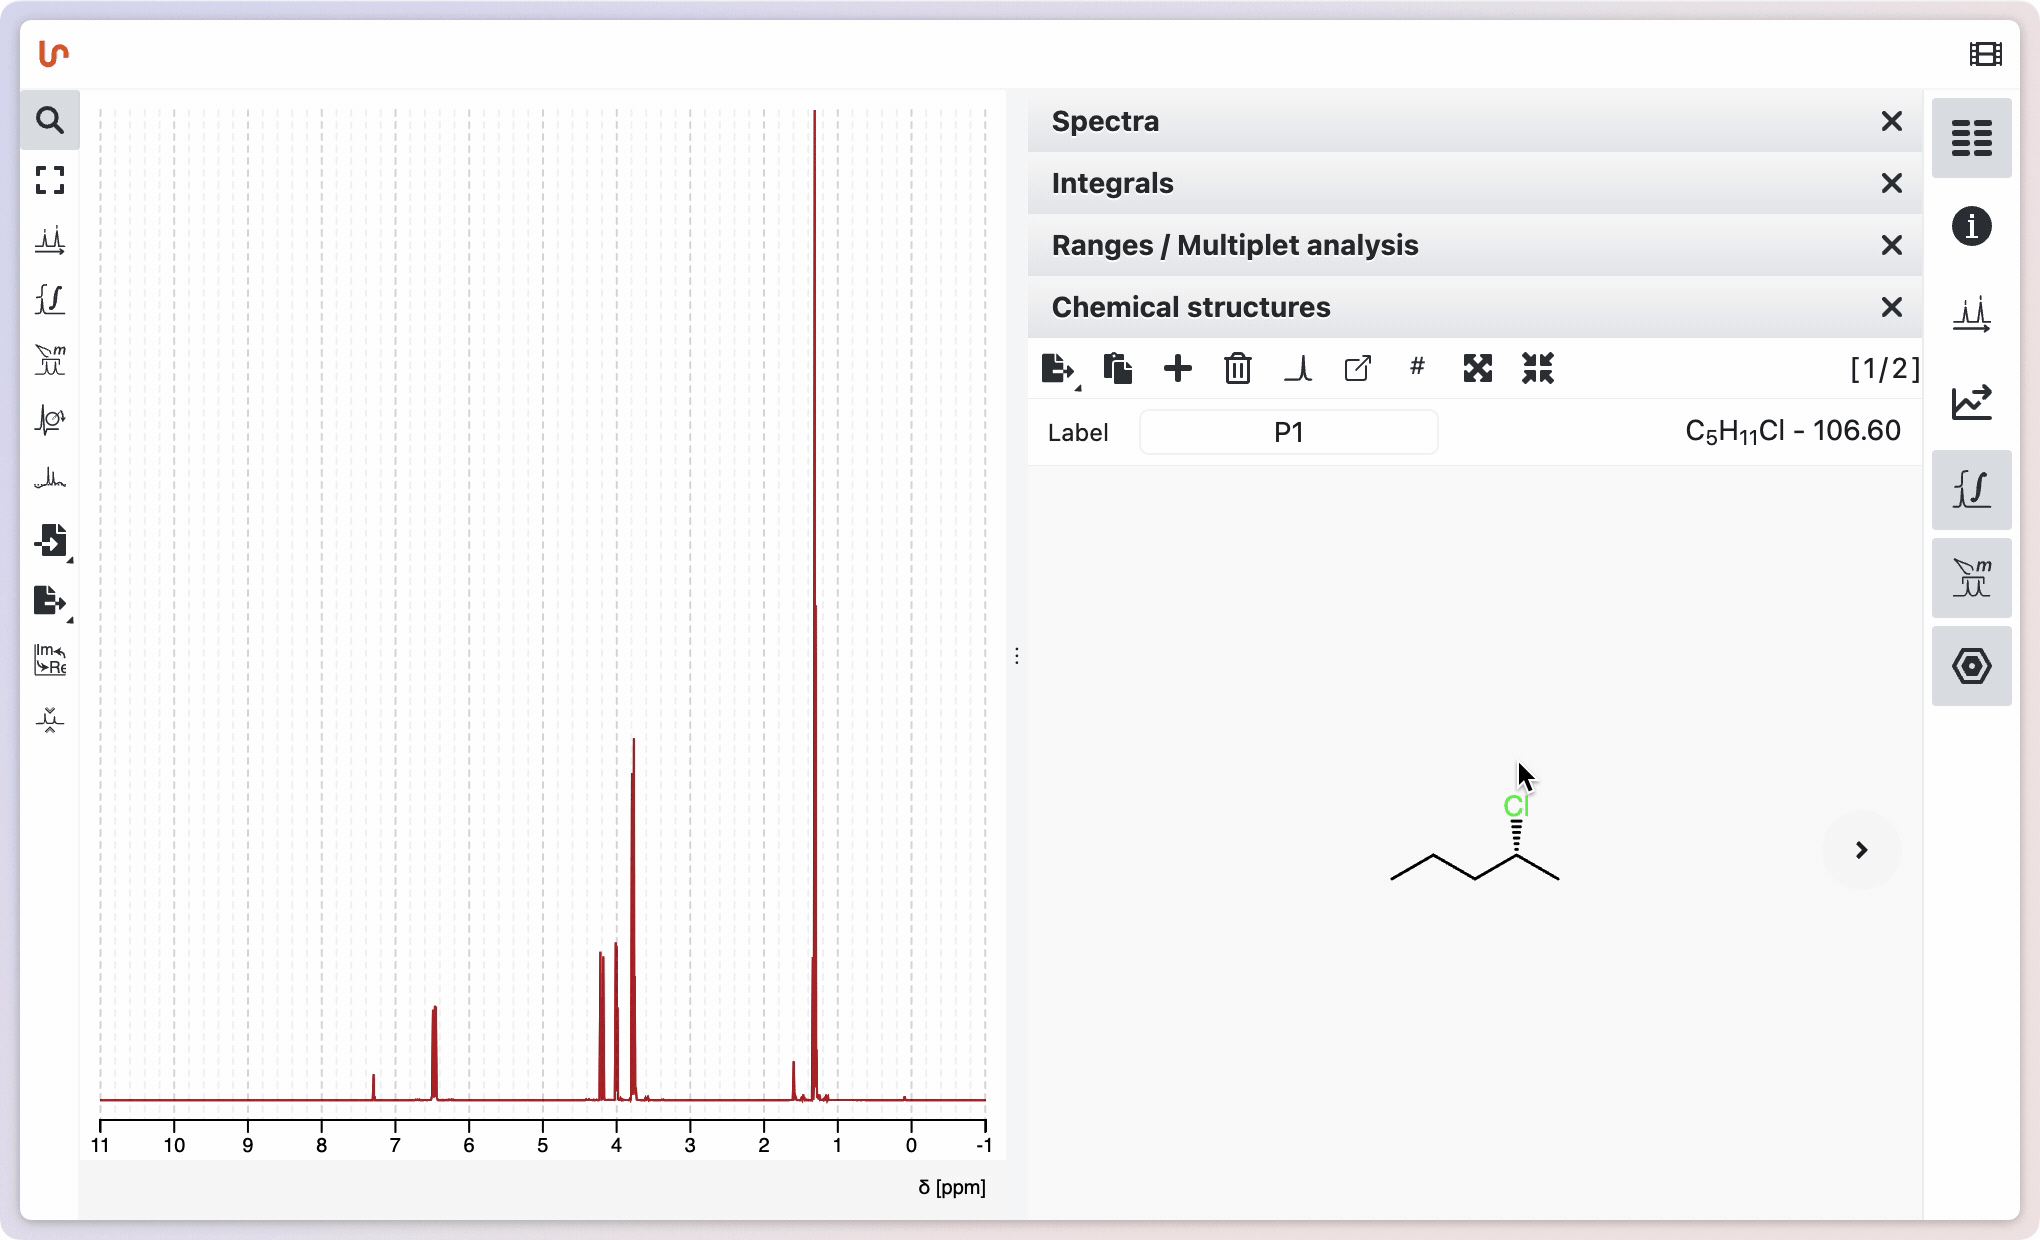Select the integral tool in left toolbar
This screenshot has height=1240, width=2040.
click(x=49, y=300)
